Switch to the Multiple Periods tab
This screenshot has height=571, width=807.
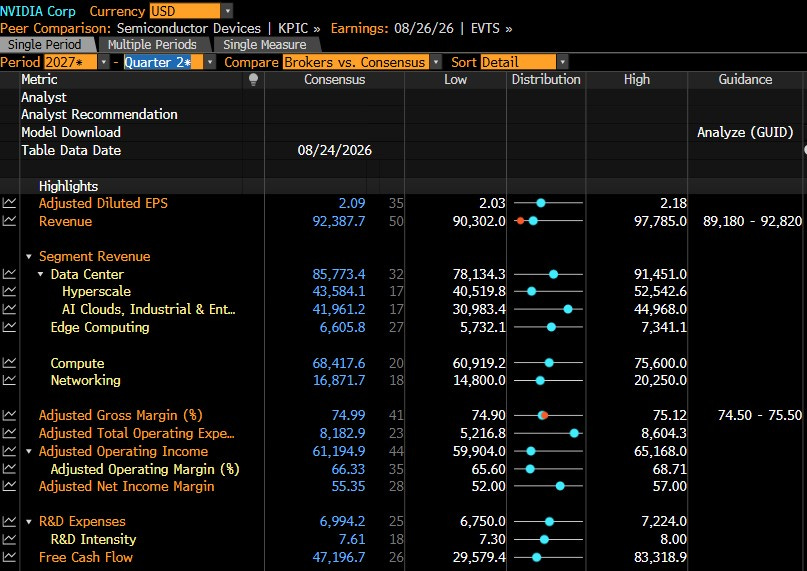click(x=152, y=45)
